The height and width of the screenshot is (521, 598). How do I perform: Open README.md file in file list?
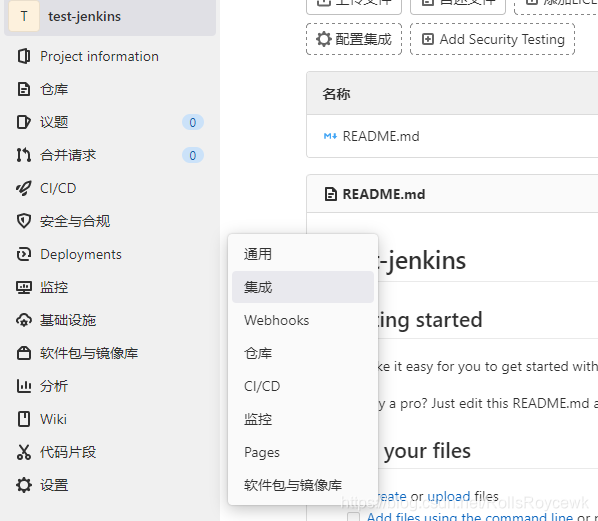[x=381, y=136]
